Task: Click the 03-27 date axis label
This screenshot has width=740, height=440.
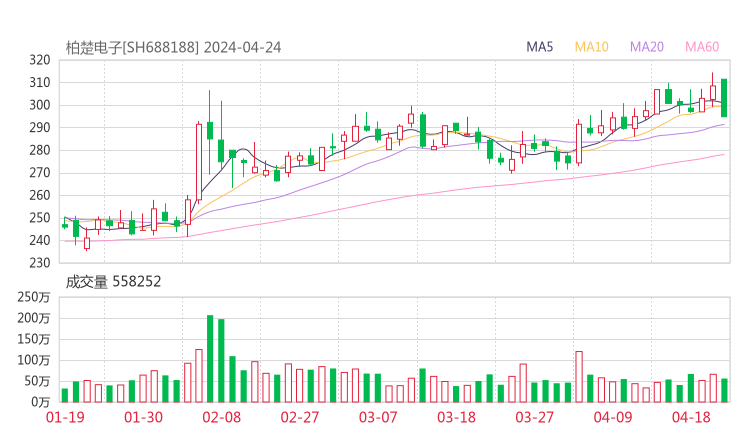Action: coord(534,417)
